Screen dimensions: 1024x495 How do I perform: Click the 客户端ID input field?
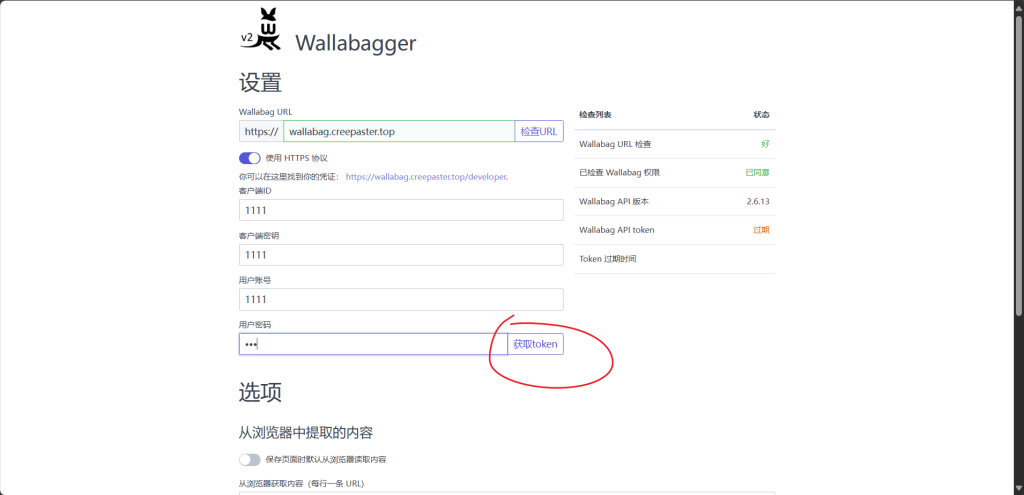tap(401, 210)
